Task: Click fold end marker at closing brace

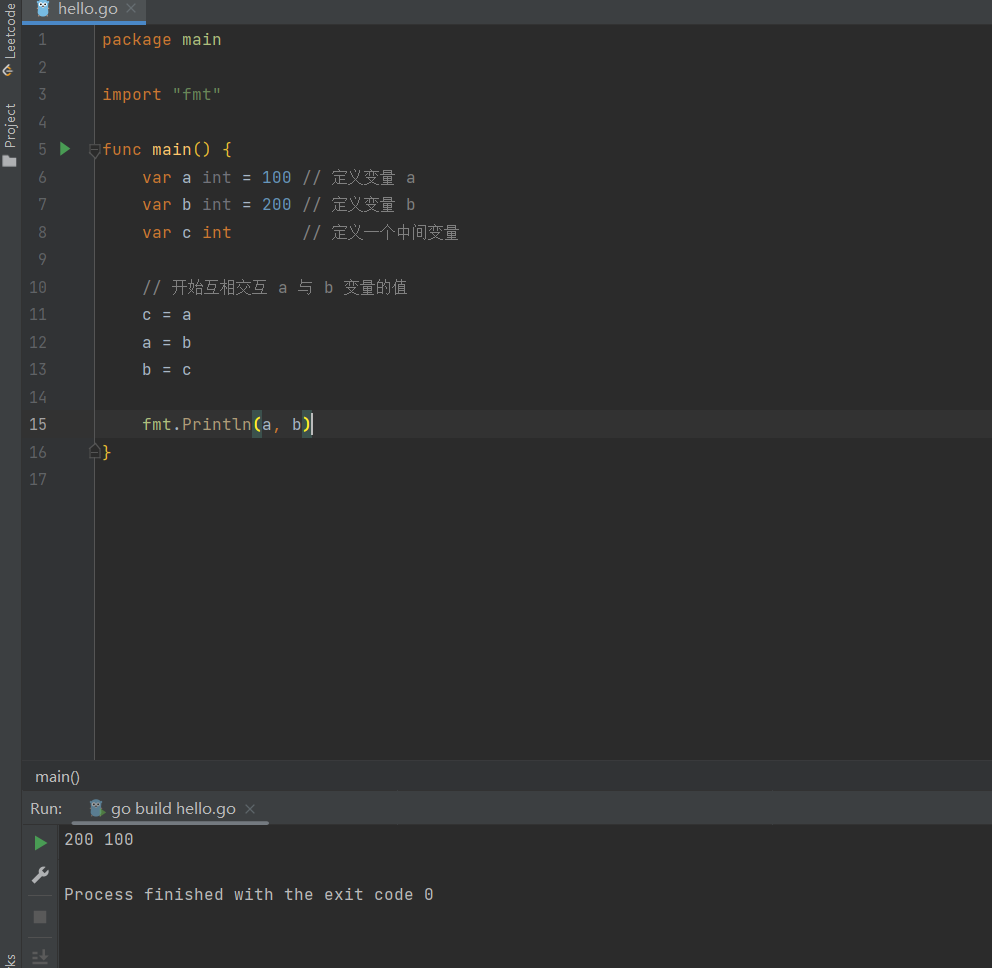Action: pyautogui.click(x=95, y=451)
